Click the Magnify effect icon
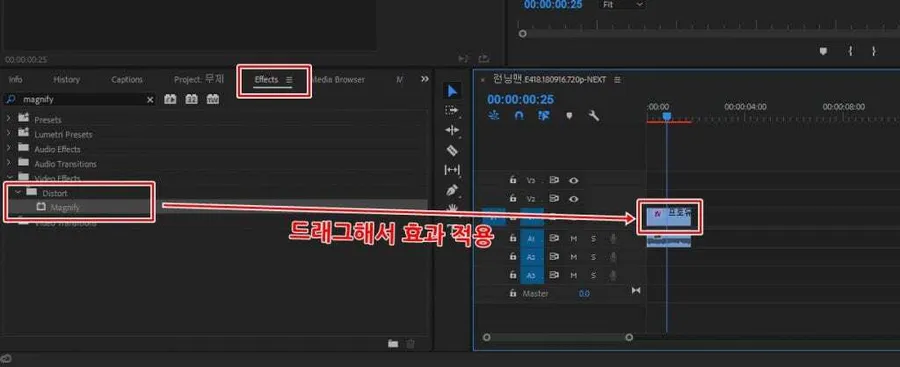The image size is (900, 367). tap(41, 207)
